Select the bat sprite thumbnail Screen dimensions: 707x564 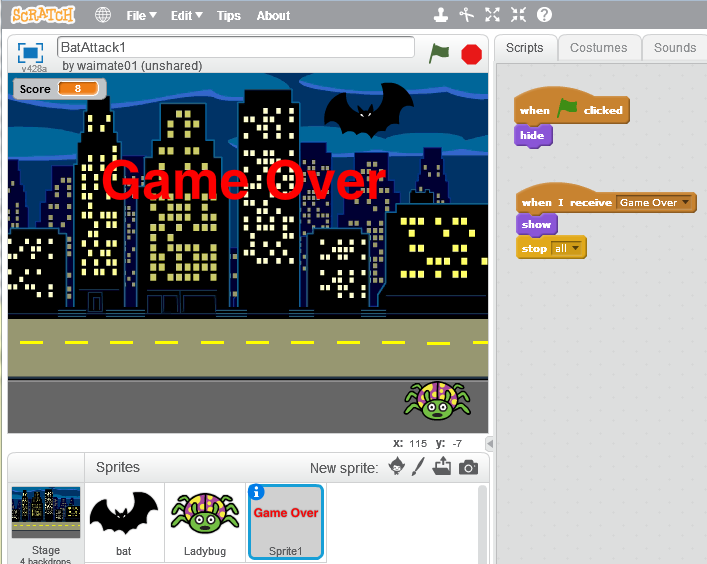click(124, 518)
